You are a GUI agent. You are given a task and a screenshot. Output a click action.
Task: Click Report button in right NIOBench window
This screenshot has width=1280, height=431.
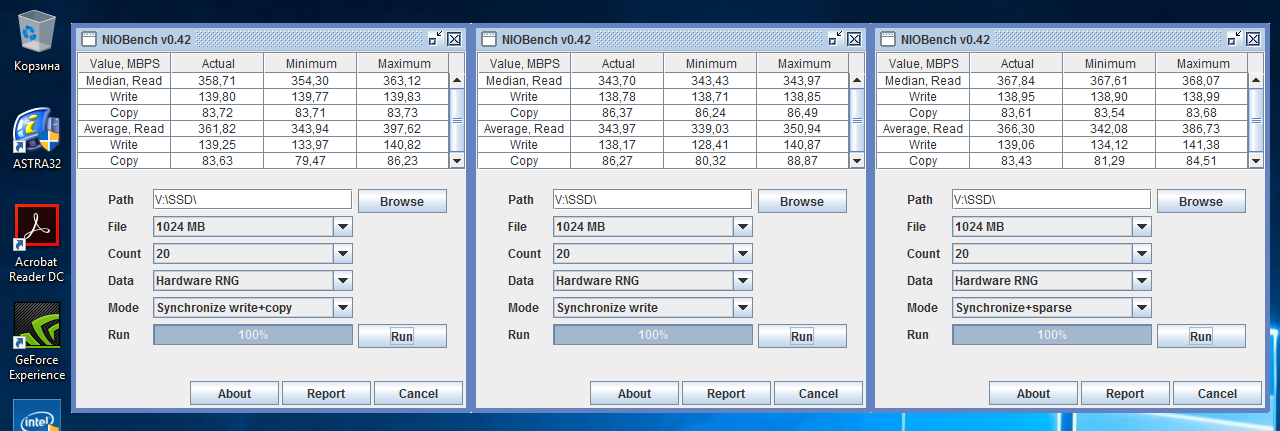[x=1125, y=393]
